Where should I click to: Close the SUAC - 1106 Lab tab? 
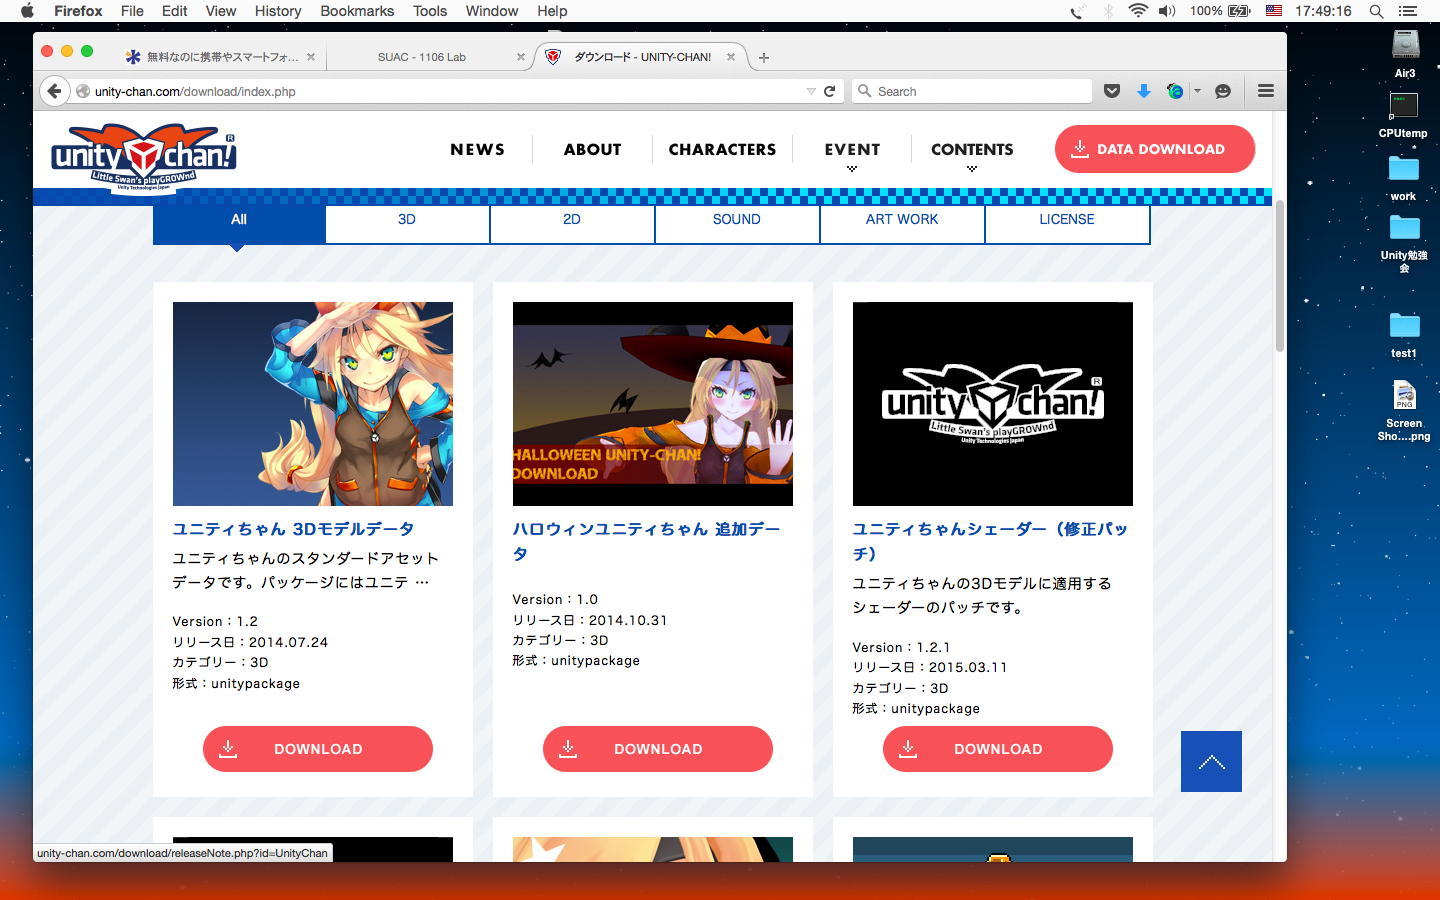point(520,57)
